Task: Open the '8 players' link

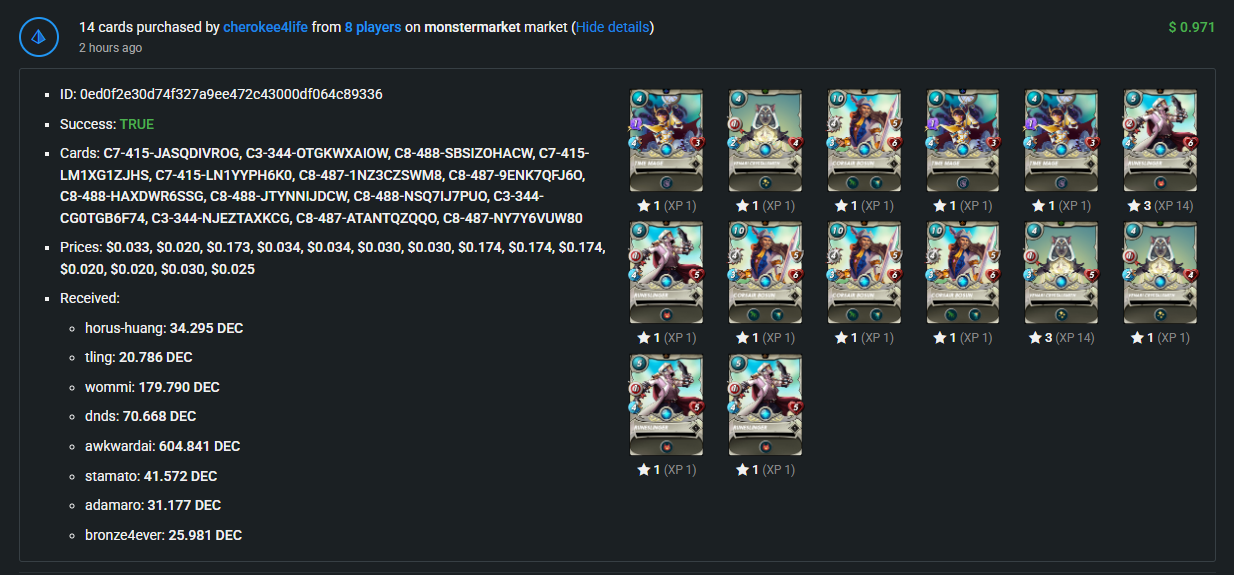Action: pos(373,27)
